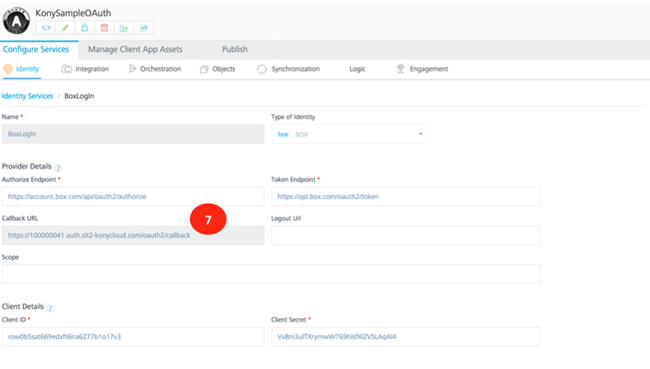The width and height of the screenshot is (650, 369).
Task: Open the Objects services tab
Action: (x=218, y=69)
